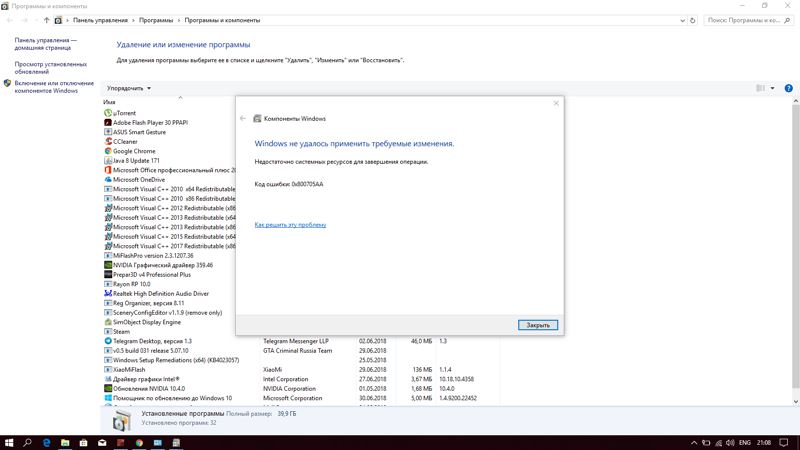Viewport: 800px width, 450px height.
Task: Open Просмотр установленных обновлений link
Action: click(51, 68)
